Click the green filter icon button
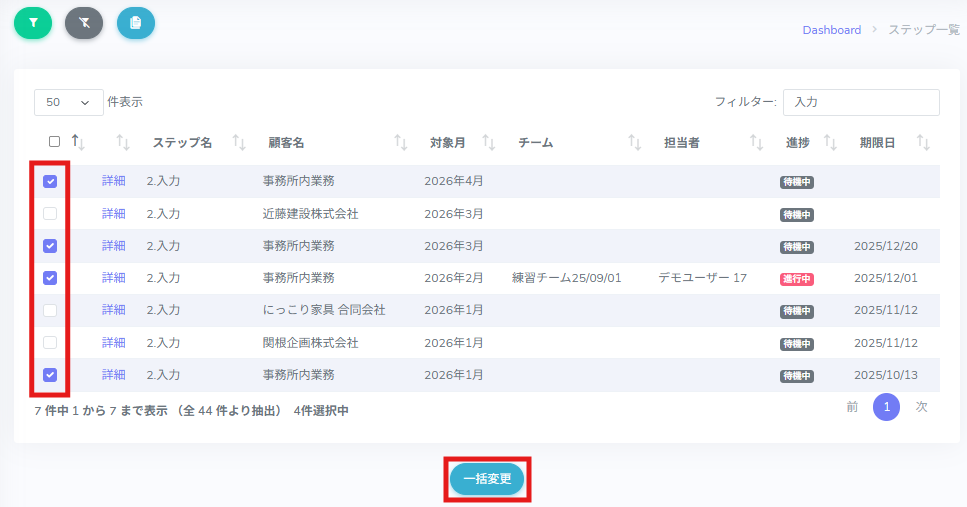967x507 pixels. coord(32,22)
